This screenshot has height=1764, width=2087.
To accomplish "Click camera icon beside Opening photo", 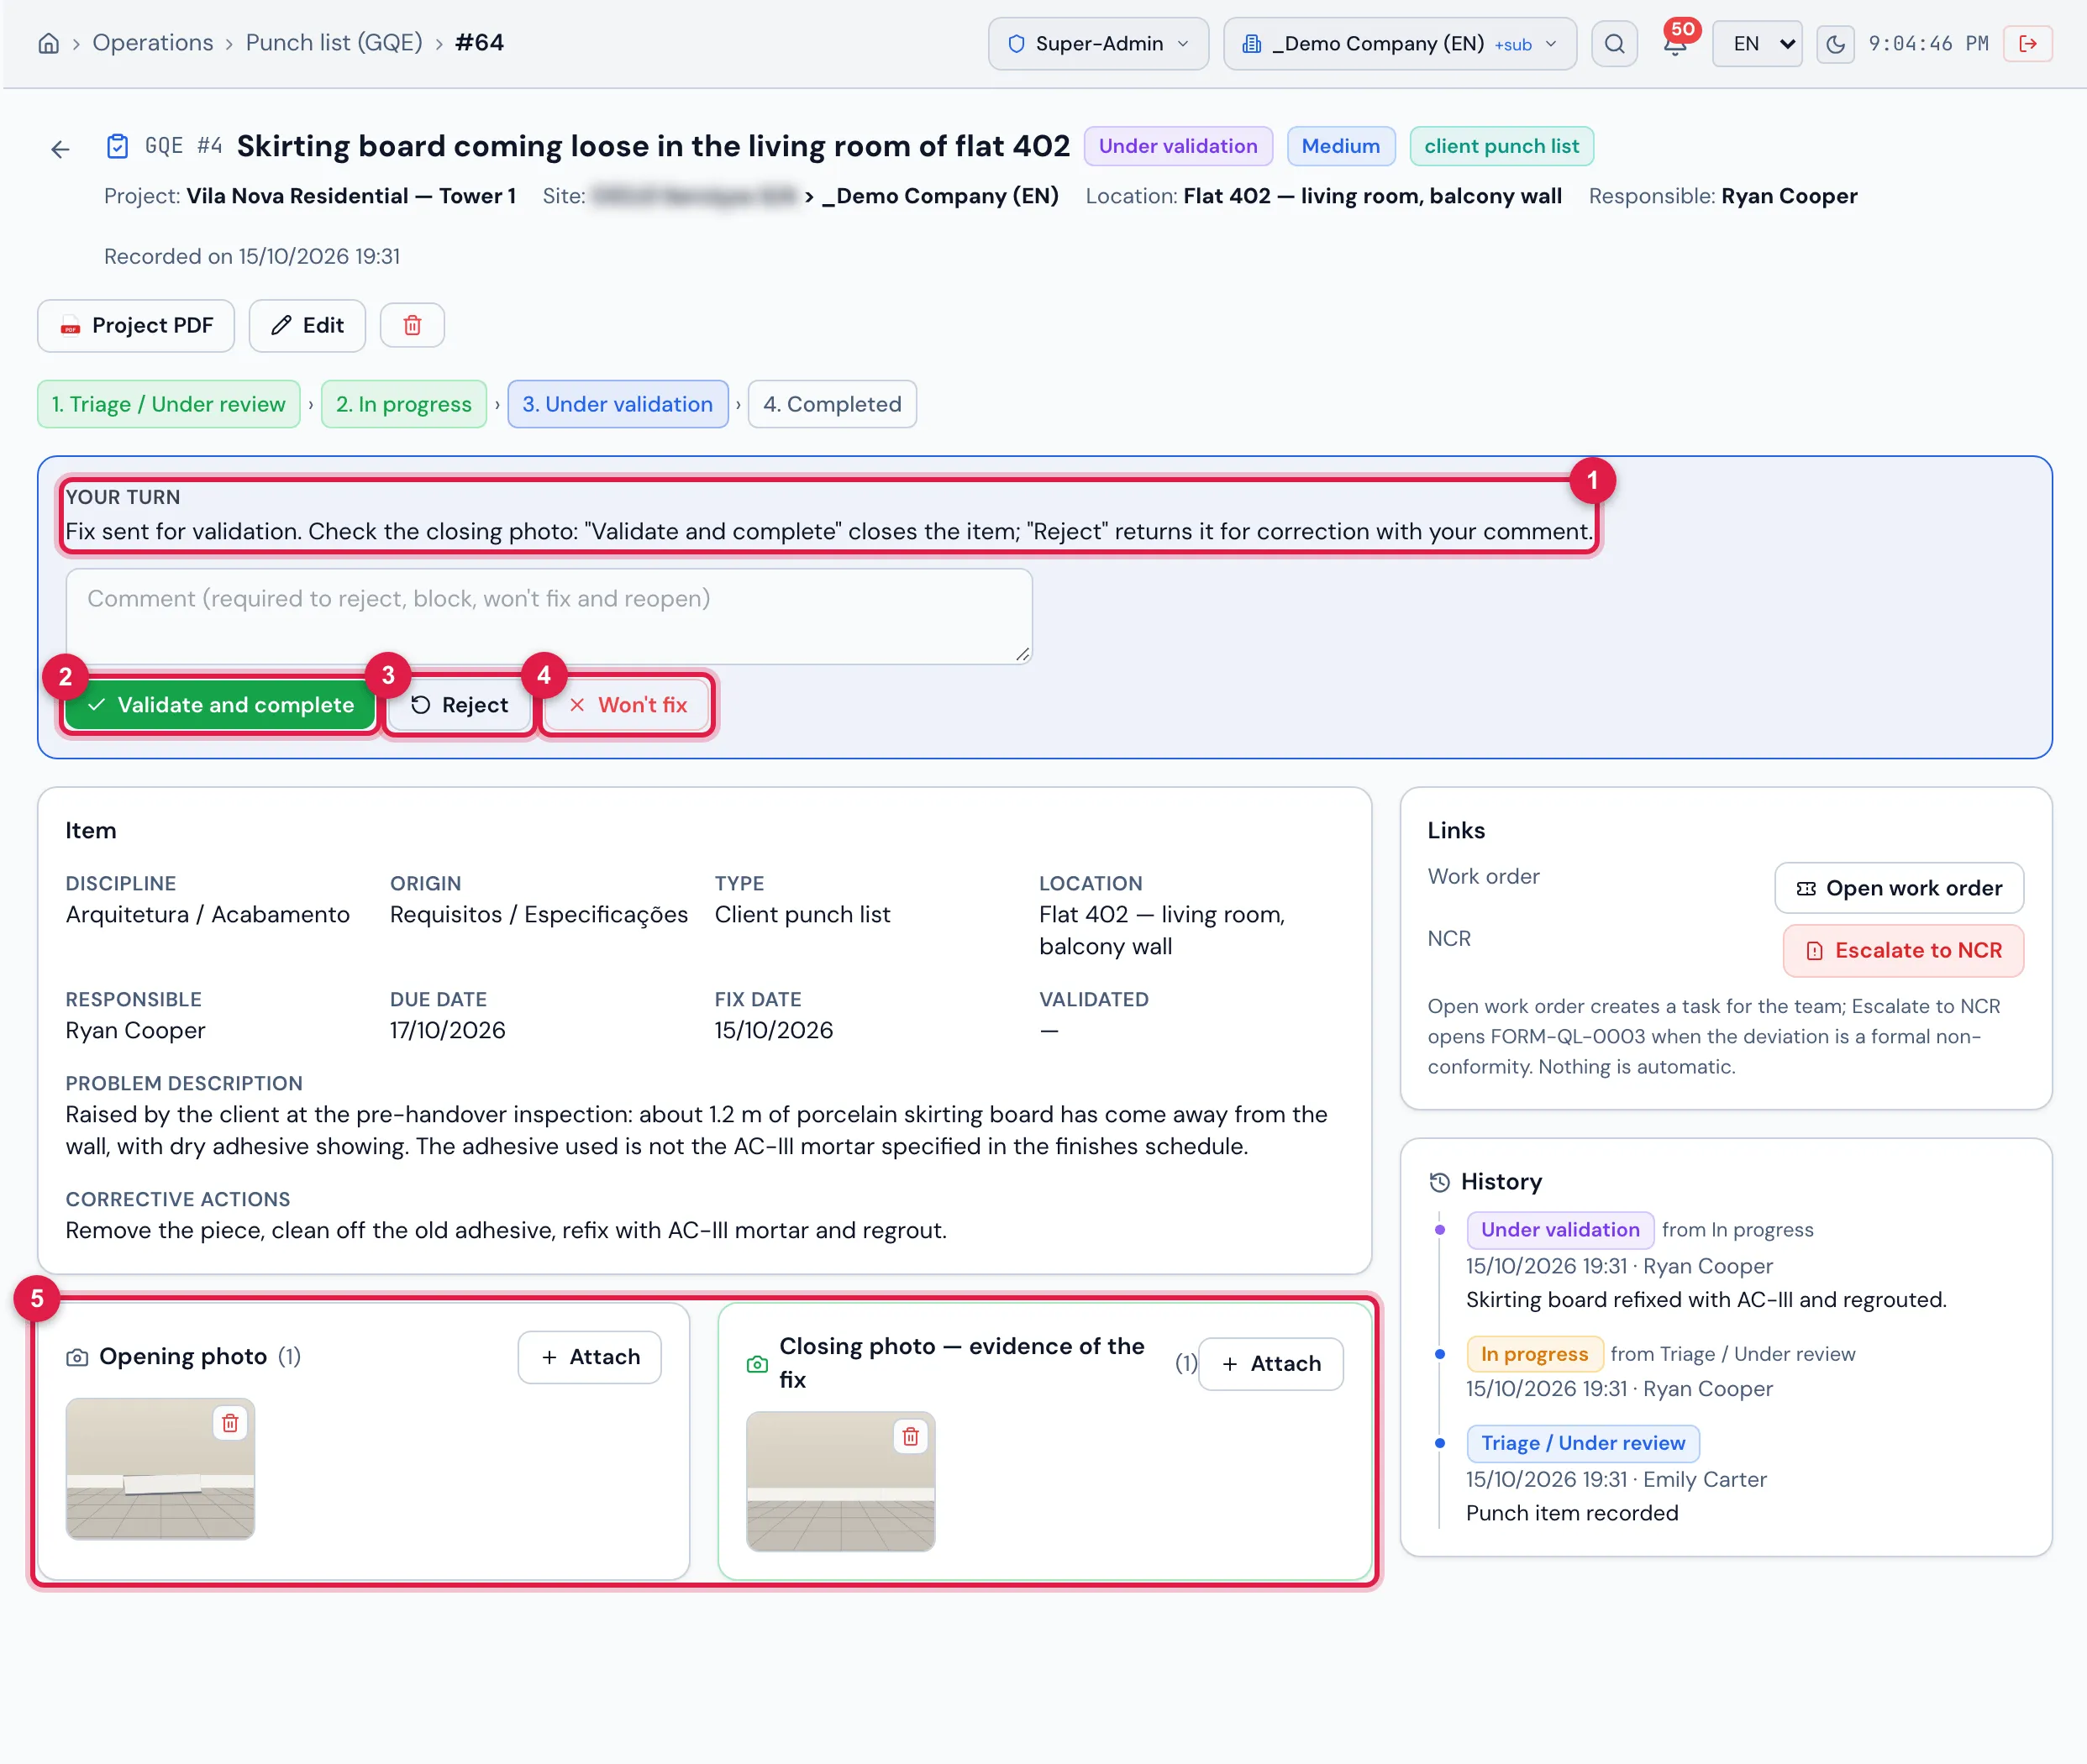I will (77, 1357).
